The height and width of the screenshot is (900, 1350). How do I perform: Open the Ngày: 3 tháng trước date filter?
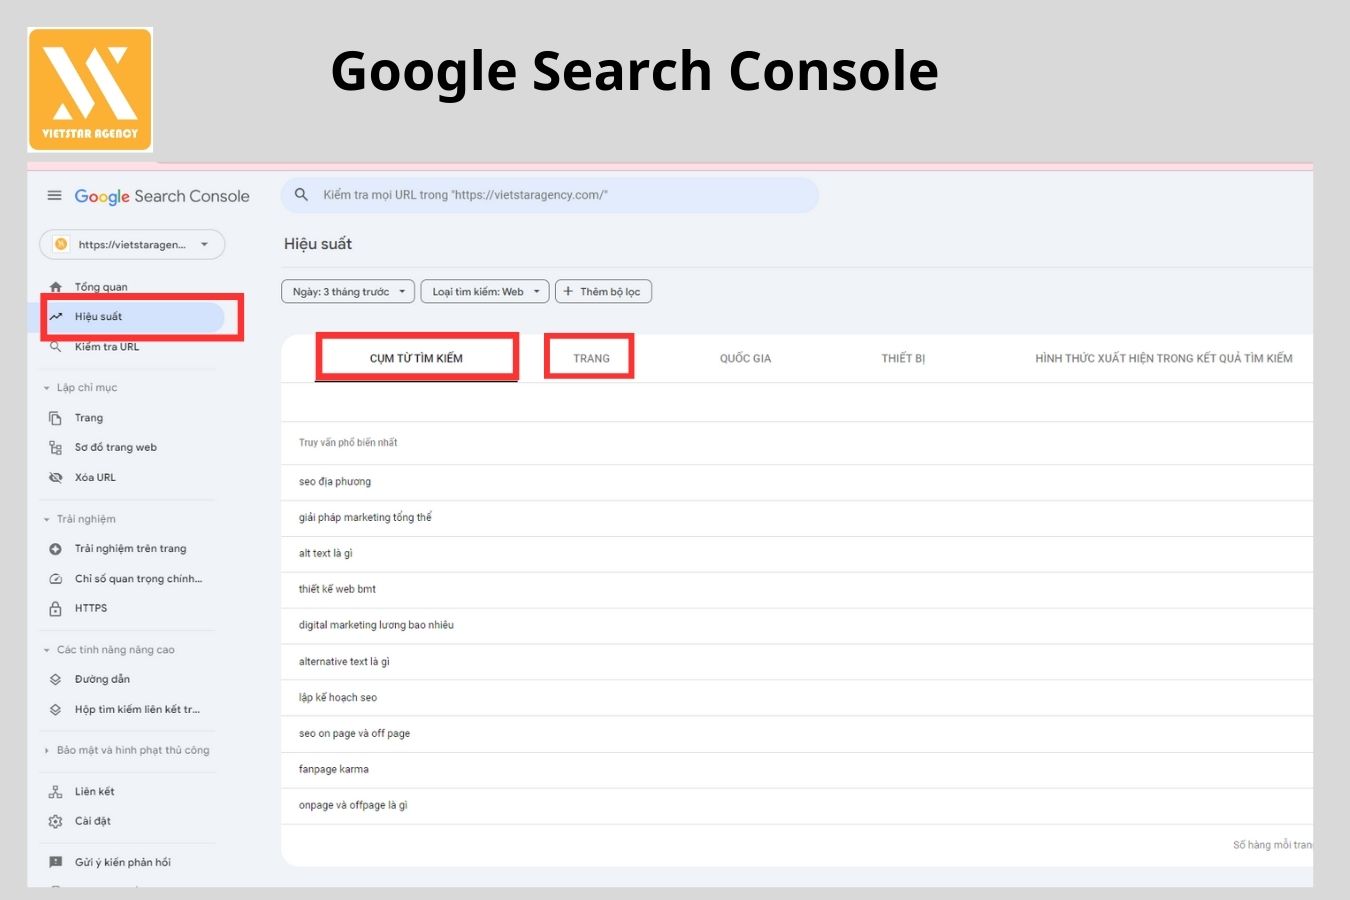(x=348, y=292)
